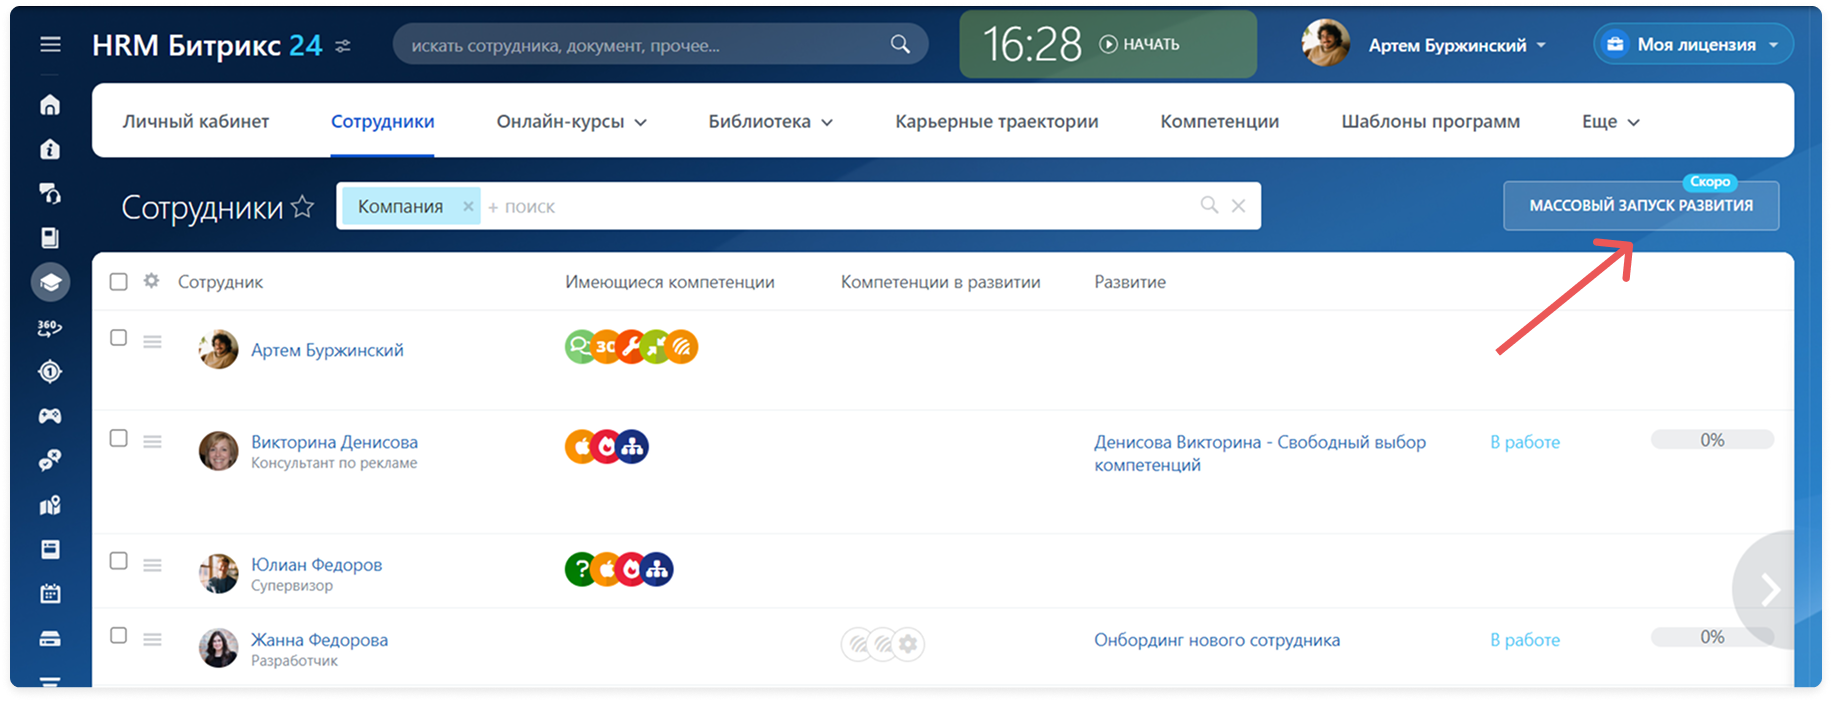Click the gear competency icon for Жанна Федорова
1833x702 pixels.
[x=908, y=644]
